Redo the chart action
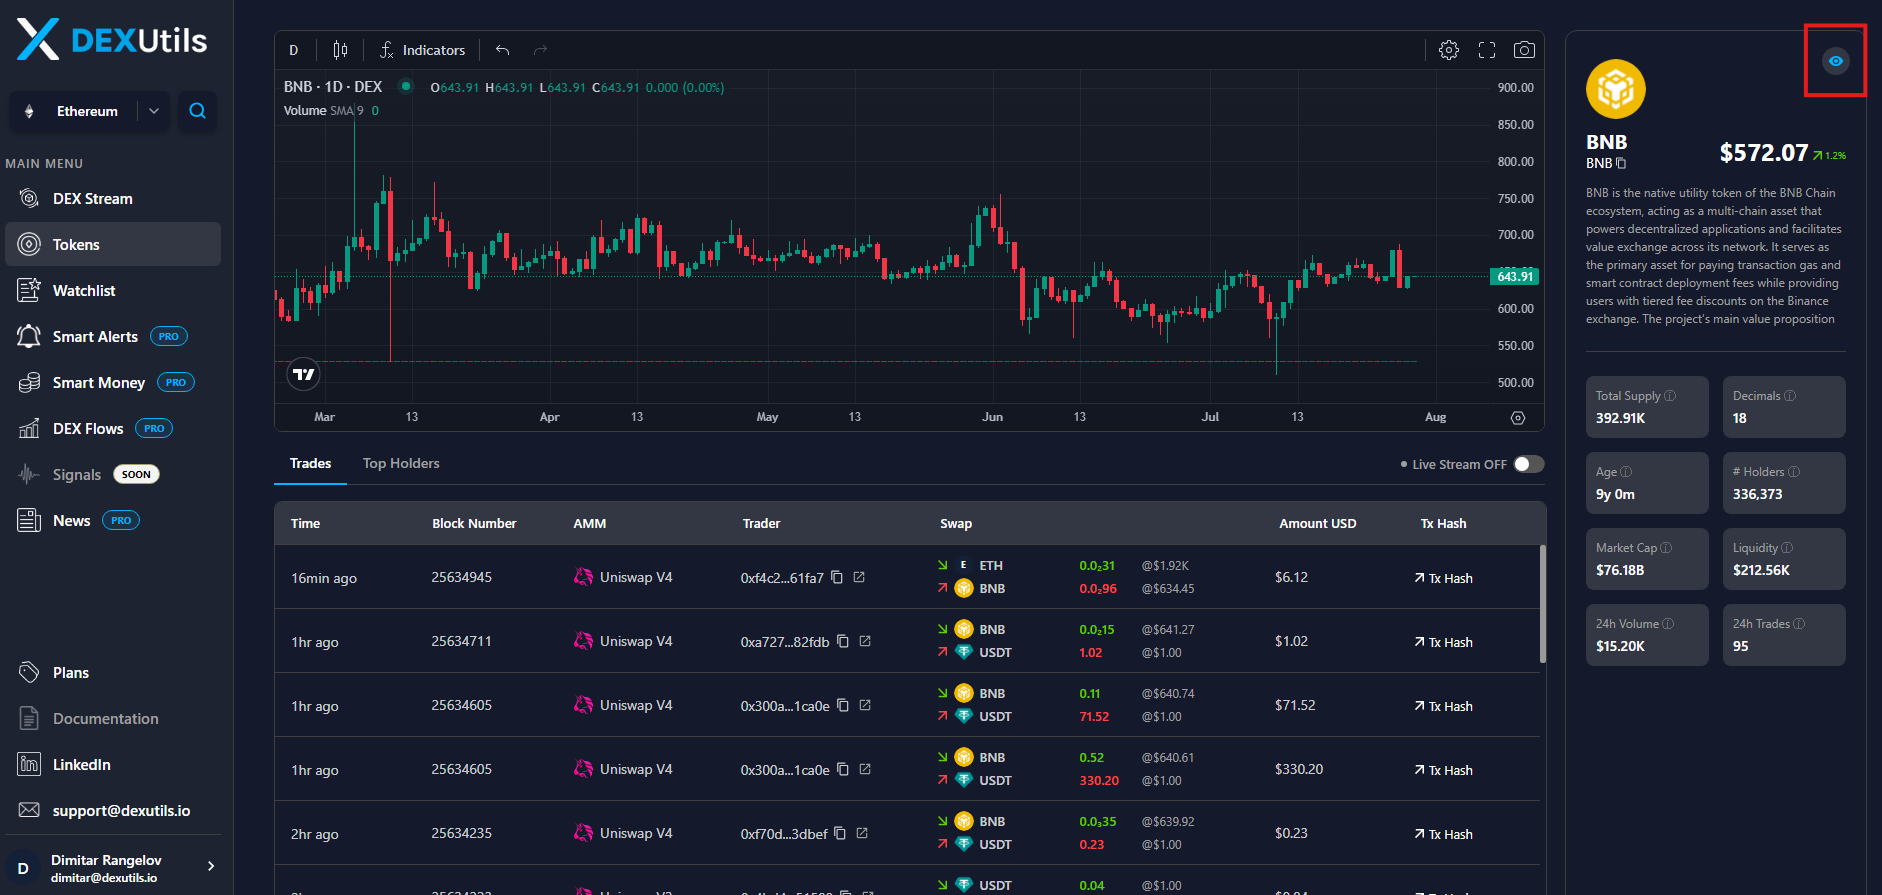The width and height of the screenshot is (1882, 895). (540, 50)
